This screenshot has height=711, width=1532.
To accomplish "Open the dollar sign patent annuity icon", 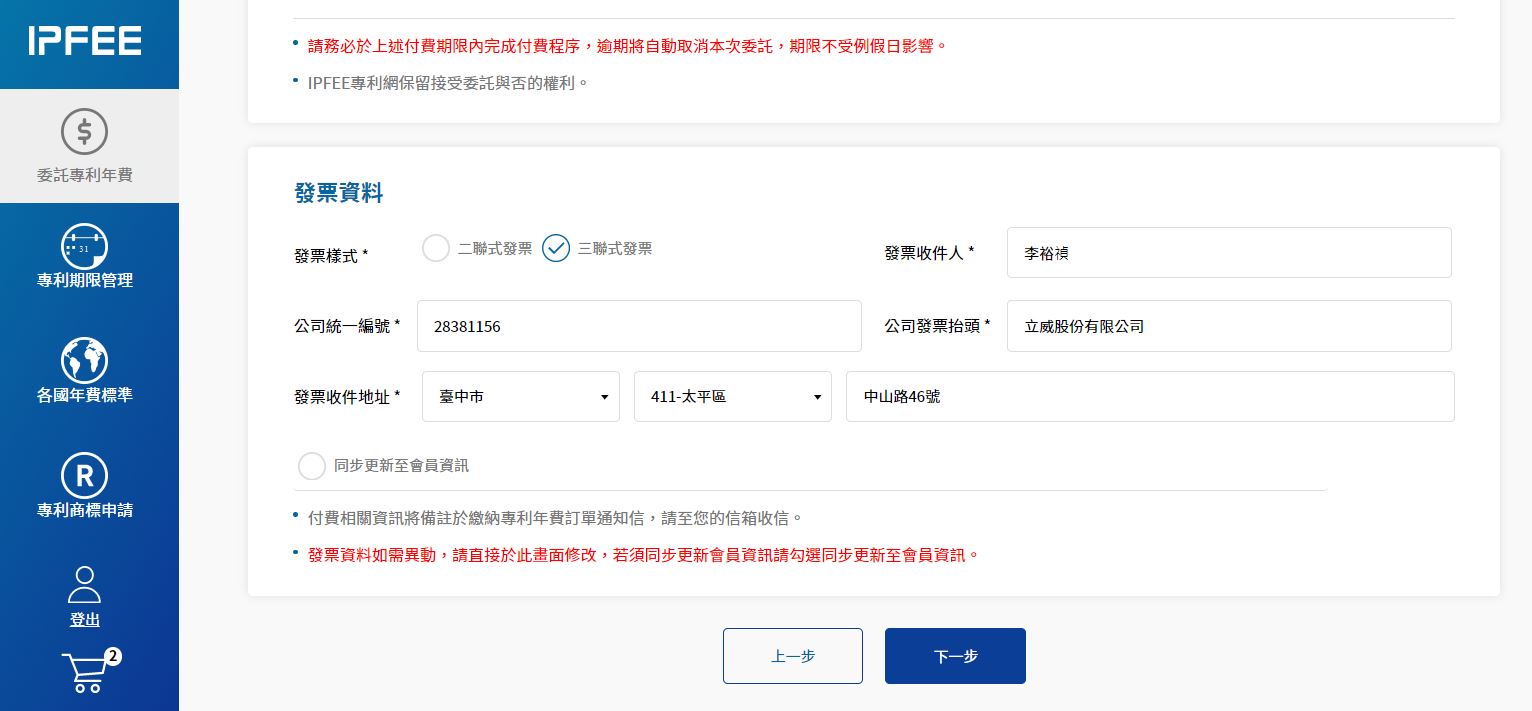I will (x=85, y=132).
